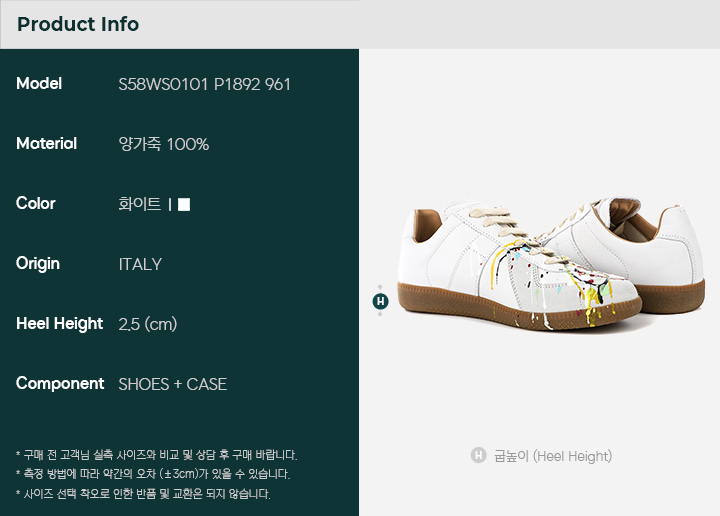
Task: Click the 굽높이 (Heel Height) legend text
Action: [x=553, y=456]
